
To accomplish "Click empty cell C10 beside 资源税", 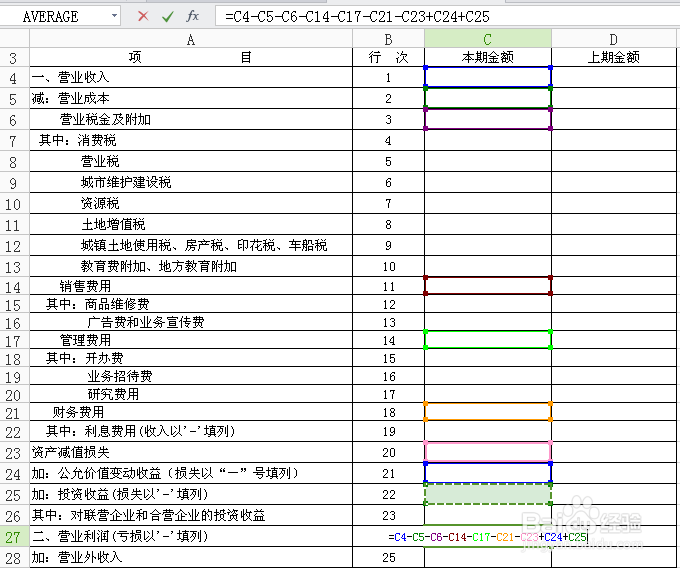I will click(x=488, y=203).
